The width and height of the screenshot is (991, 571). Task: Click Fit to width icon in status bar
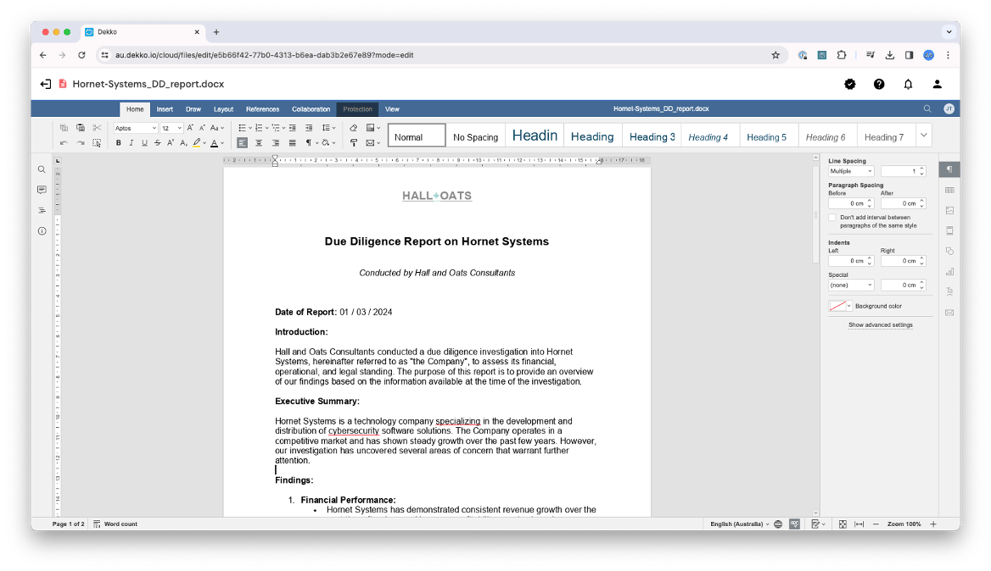(x=859, y=524)
